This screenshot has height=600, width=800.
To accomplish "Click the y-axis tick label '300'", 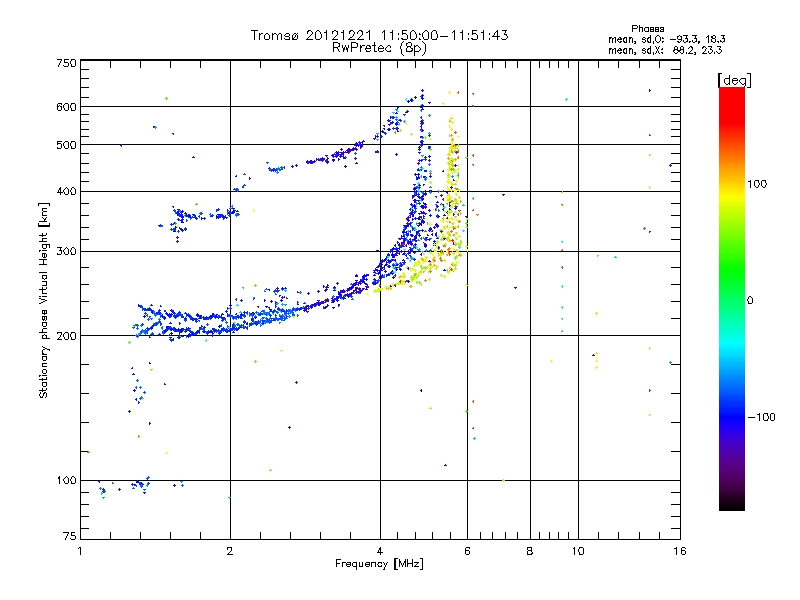I will click(x=66, y=251).
